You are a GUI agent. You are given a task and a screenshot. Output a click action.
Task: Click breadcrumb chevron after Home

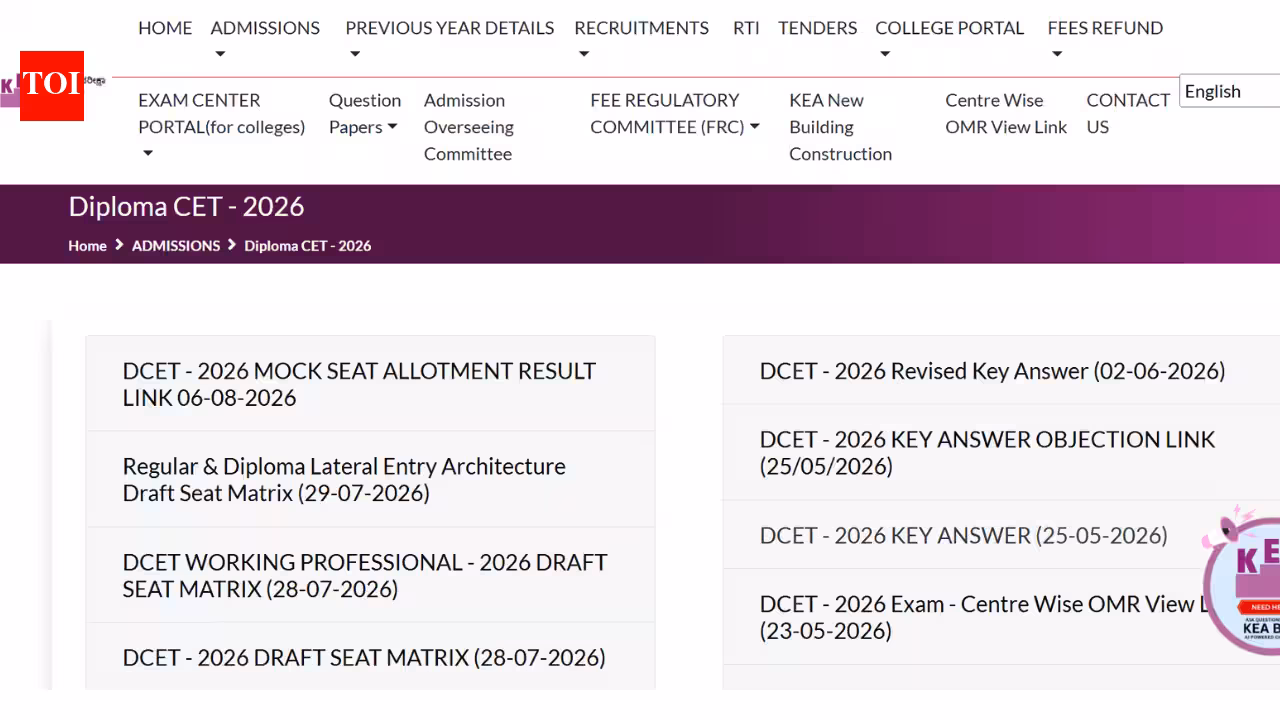click(x=119, y=245)
